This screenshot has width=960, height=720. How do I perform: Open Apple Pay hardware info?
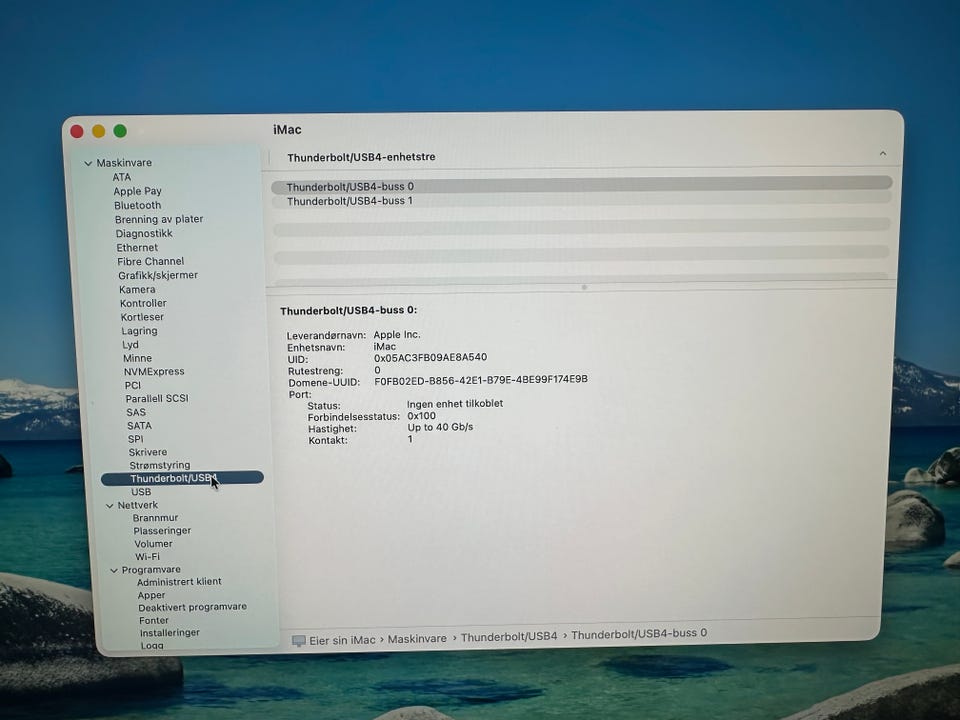click(x=137, y=191)
